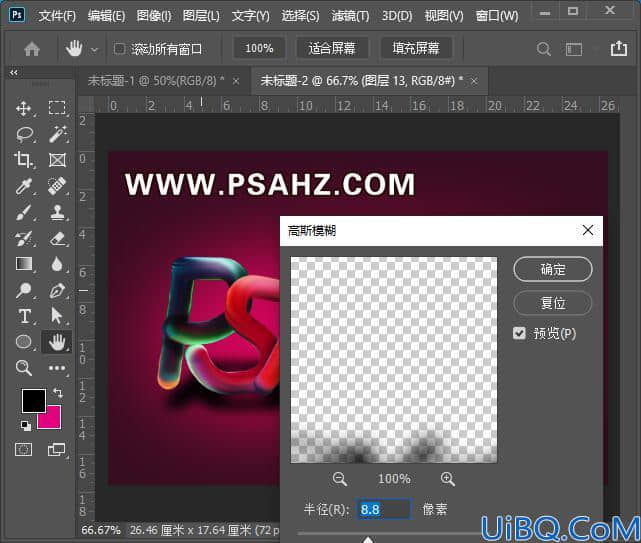Select the History Brush tool
The width and height of the screenshot is (641, 543).
pyautogui.click(x=24, y=238)
